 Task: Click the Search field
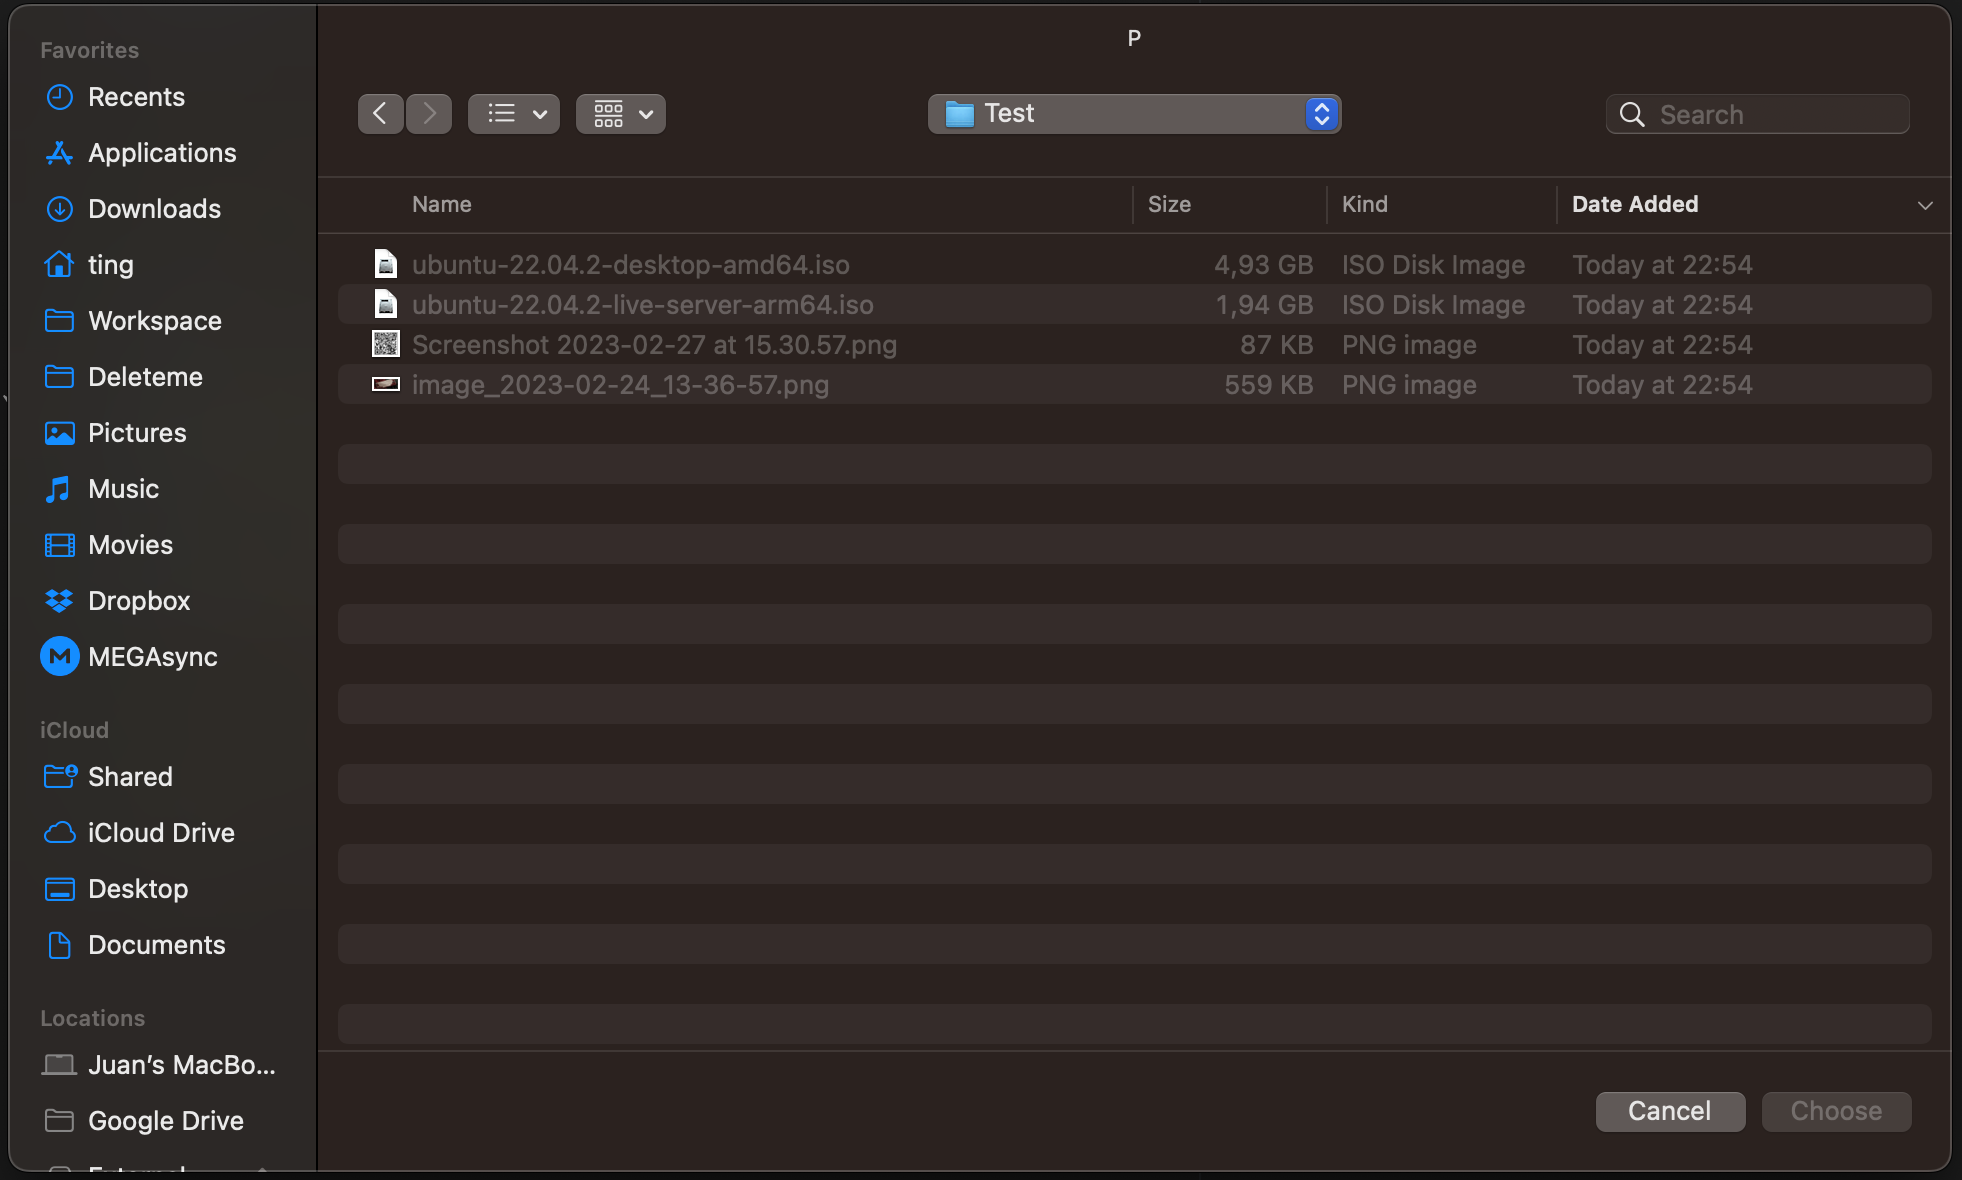1758,114
